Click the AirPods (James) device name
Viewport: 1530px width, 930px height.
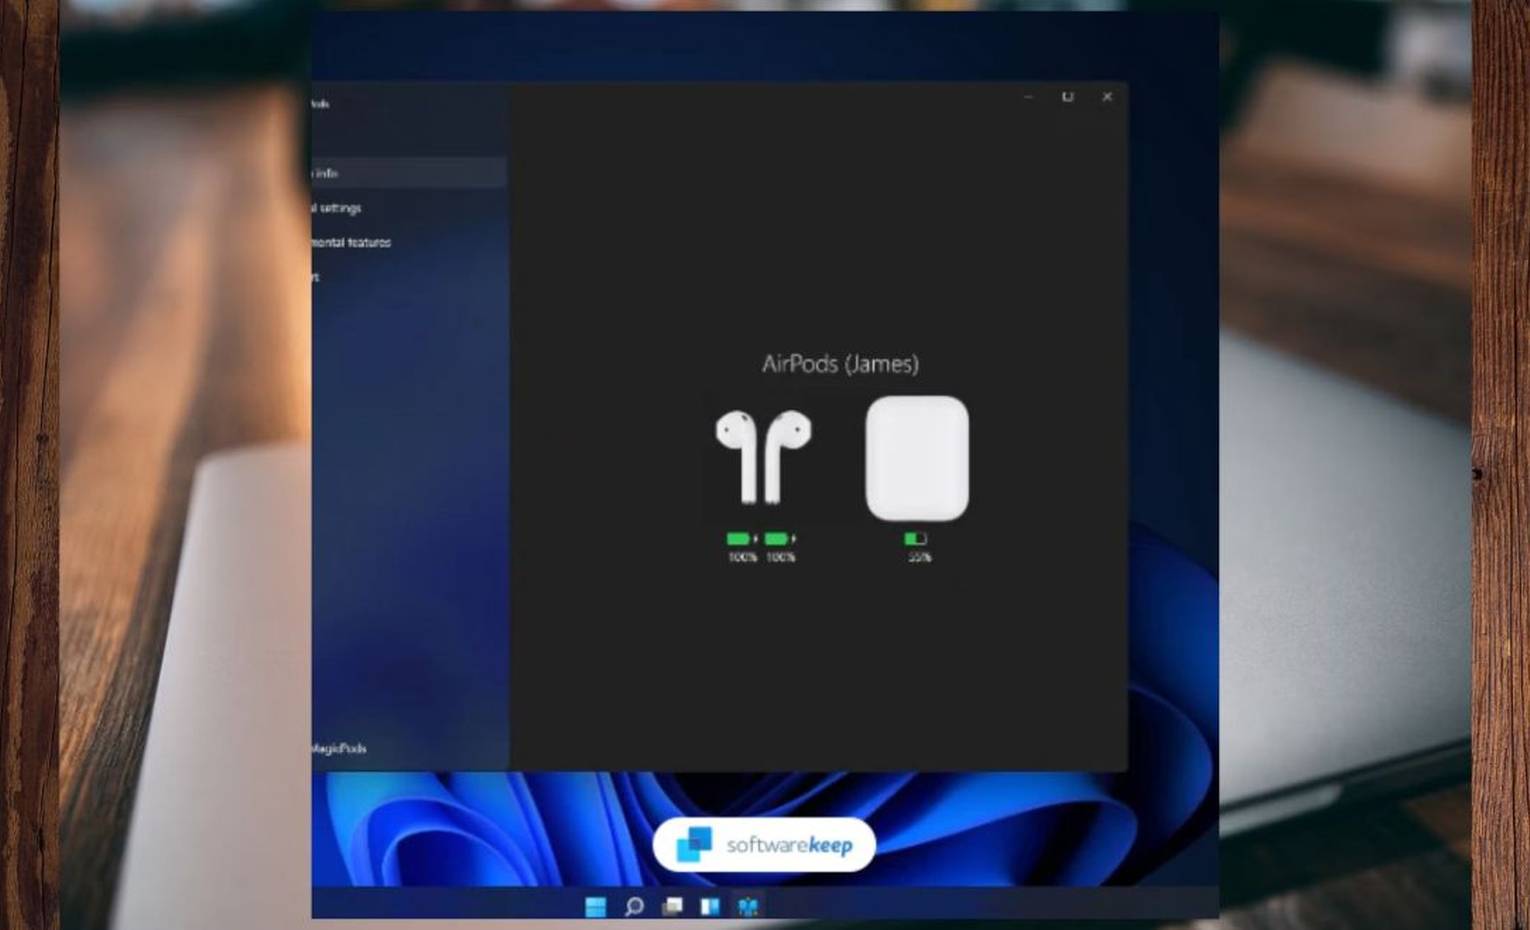pos(840,364)
